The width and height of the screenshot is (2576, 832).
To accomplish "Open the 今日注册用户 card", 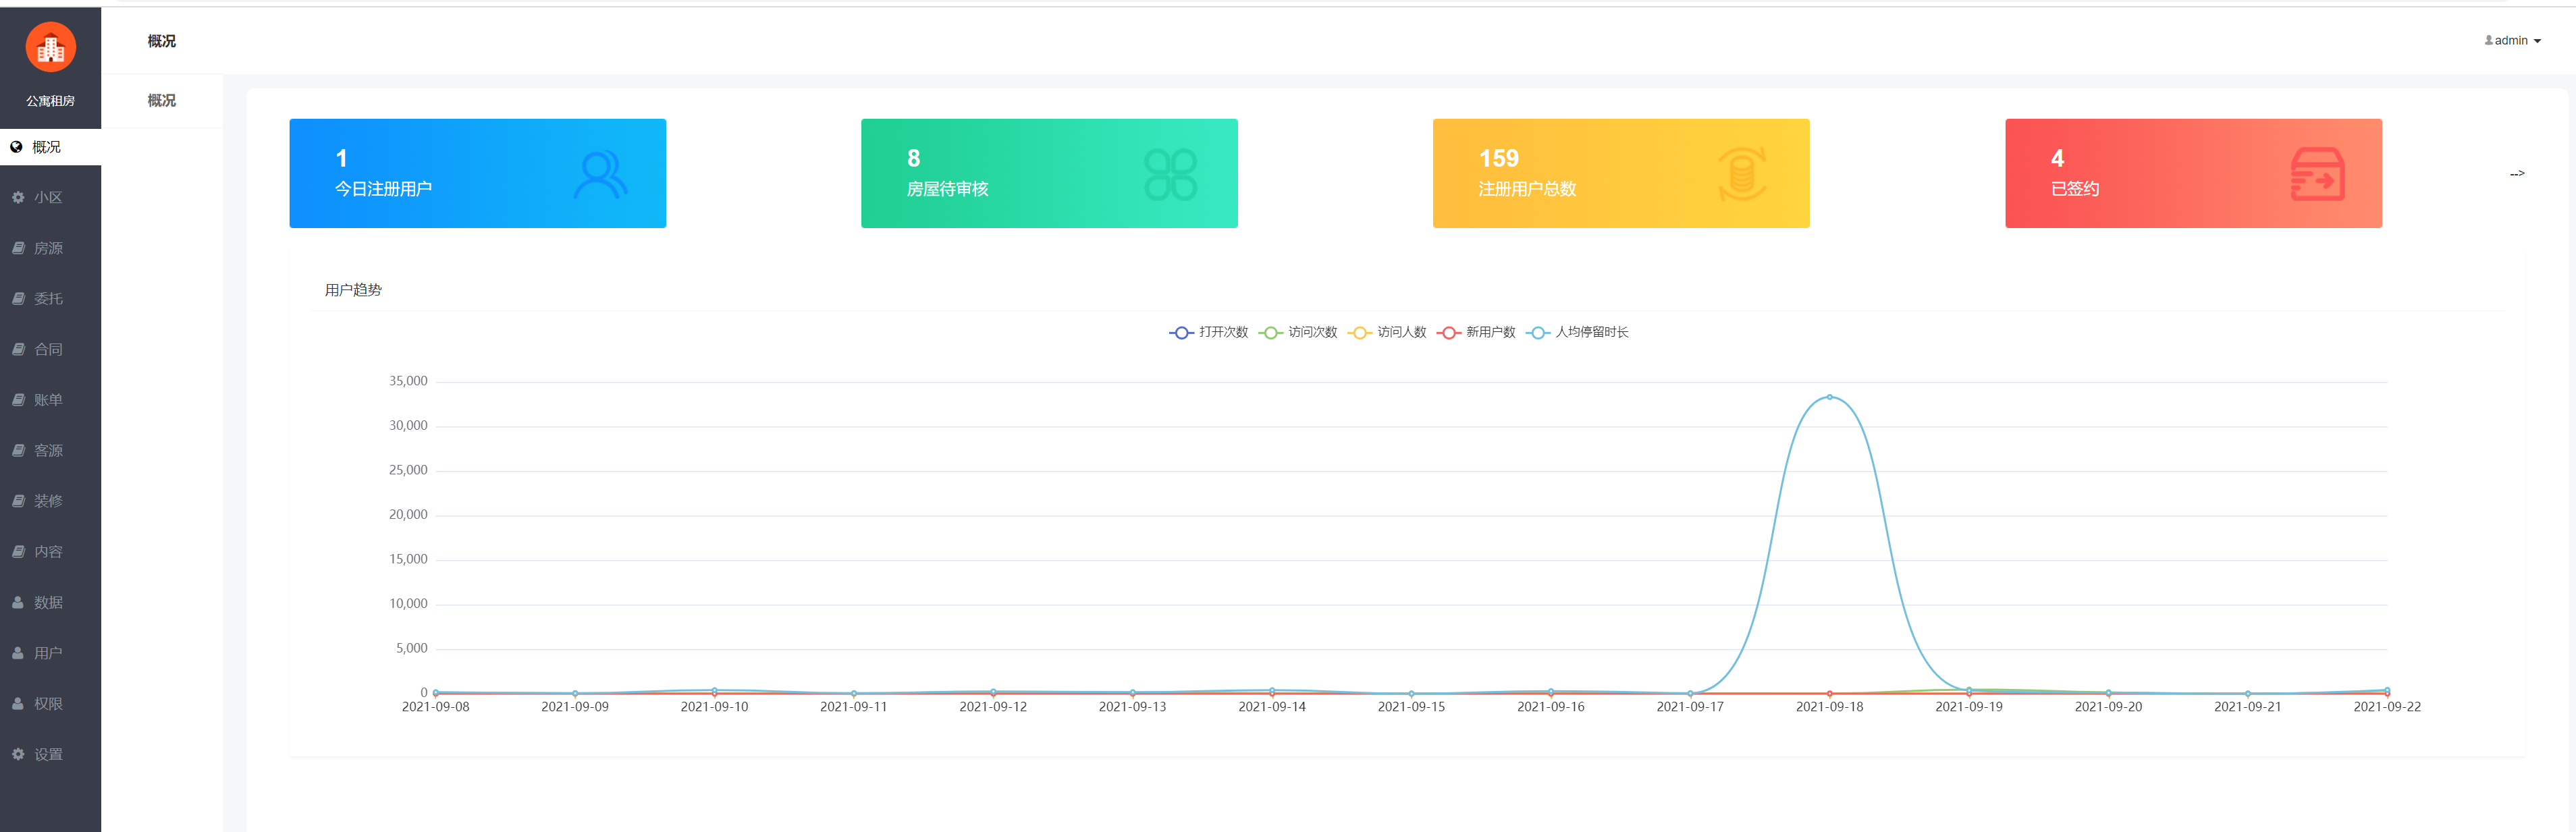I will point(477,173).
